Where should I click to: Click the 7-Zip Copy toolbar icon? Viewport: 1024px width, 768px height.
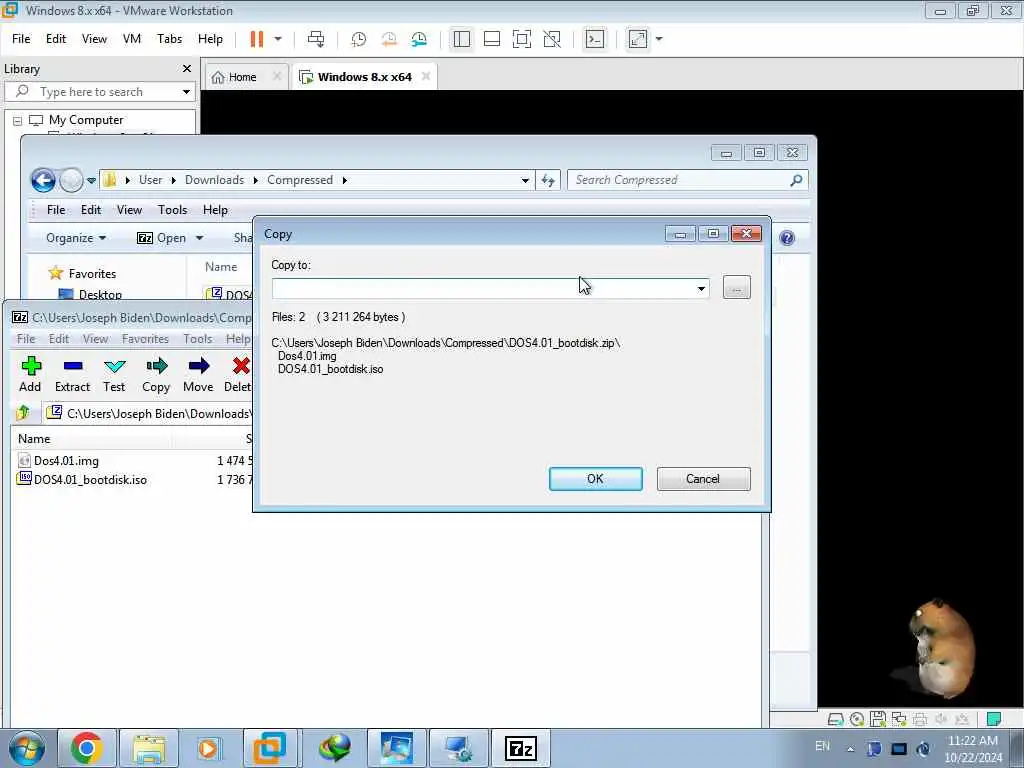pos(156,374)
